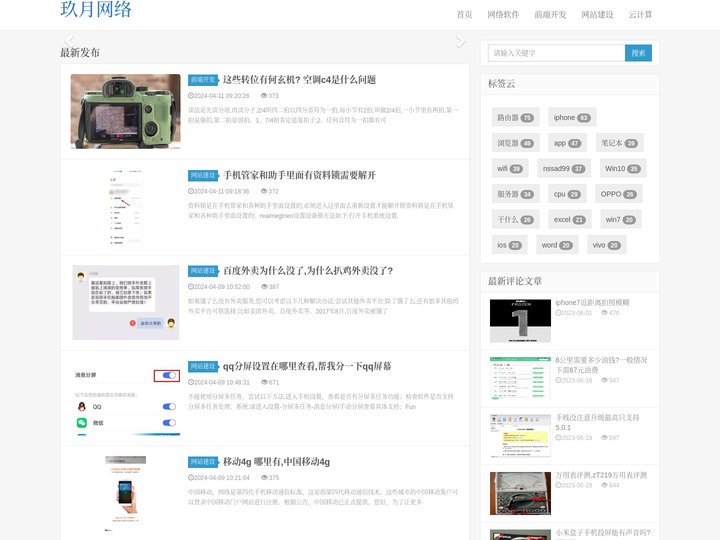Select the 干什么 tag
720x540 pixels.
pos(515,219)
